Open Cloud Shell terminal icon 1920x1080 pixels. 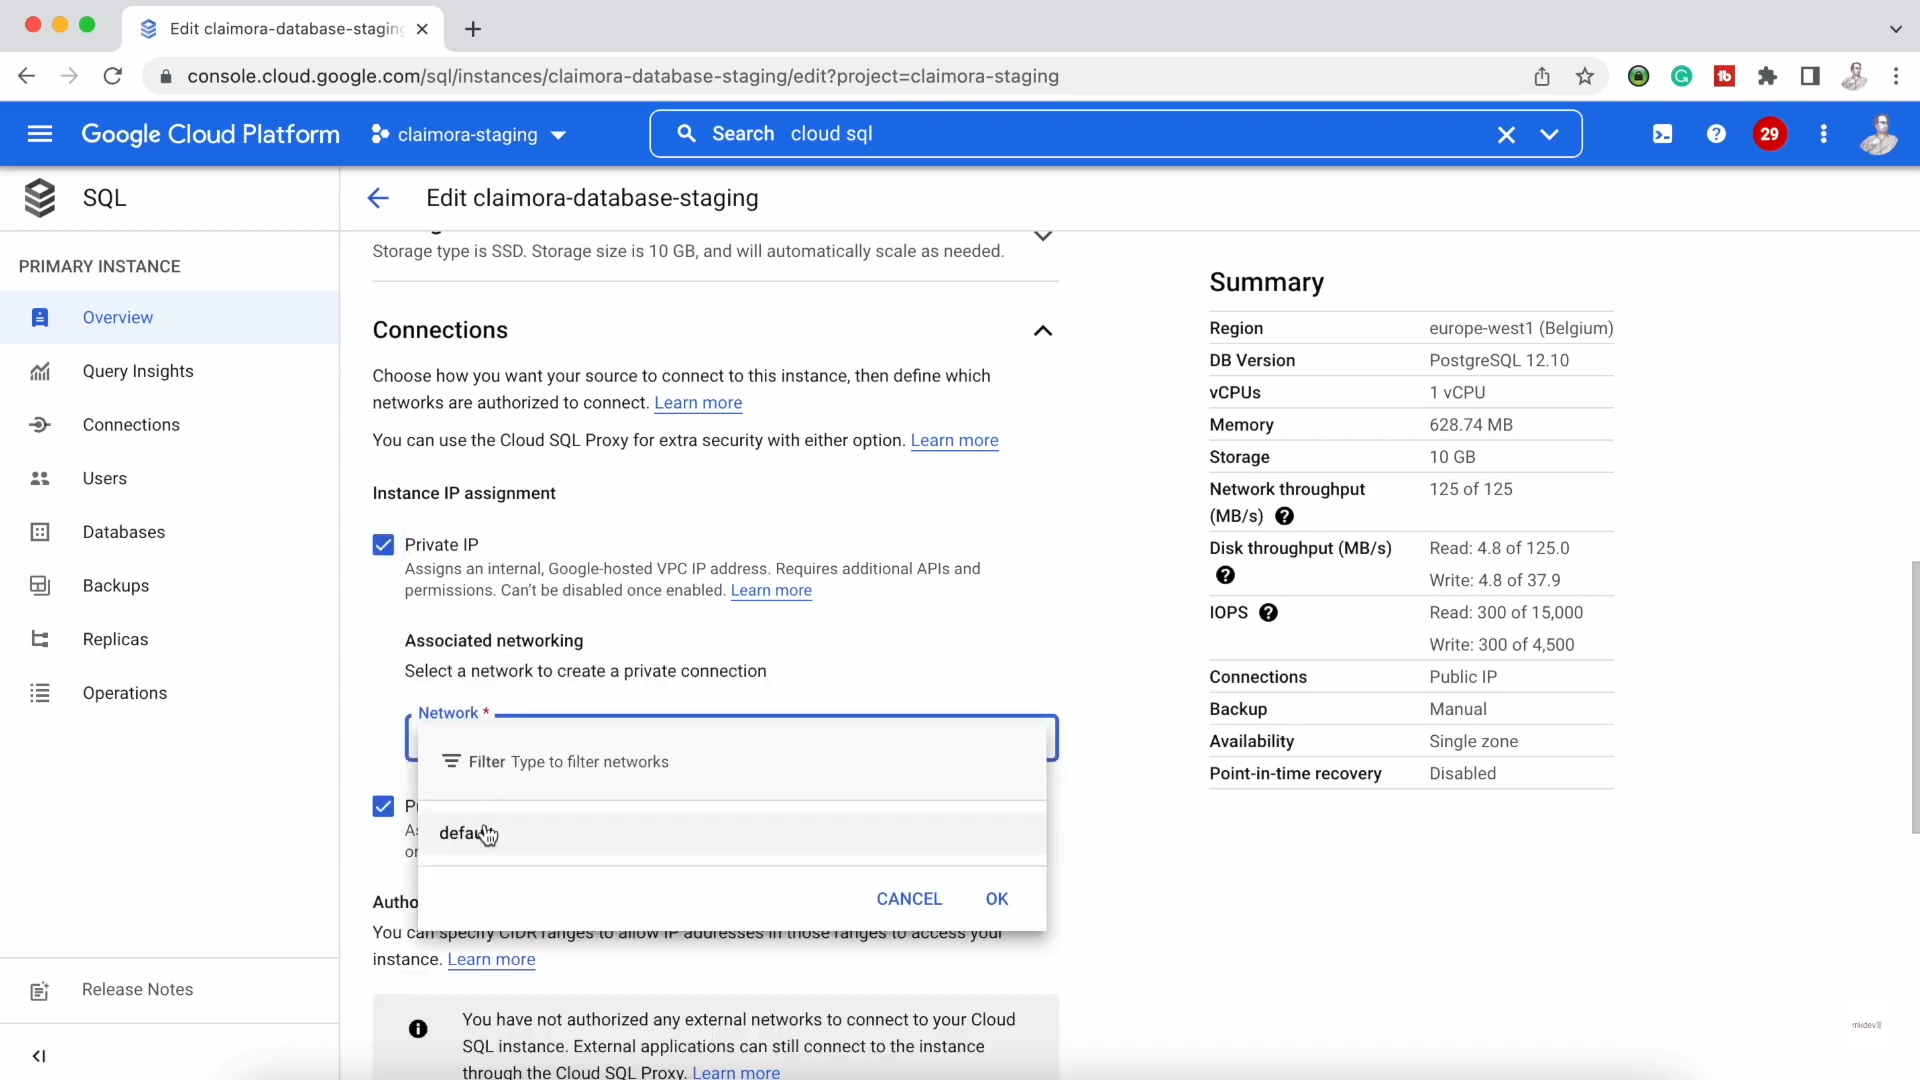tap(1662, 134)
